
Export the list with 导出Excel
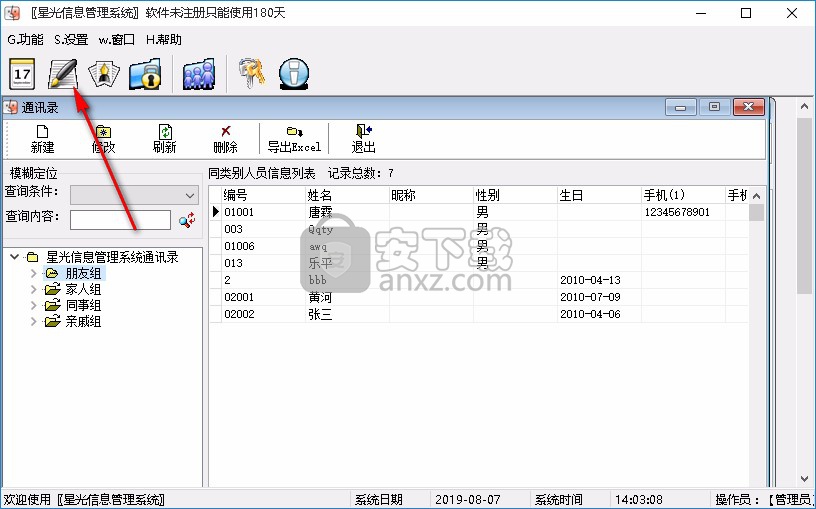294,139
